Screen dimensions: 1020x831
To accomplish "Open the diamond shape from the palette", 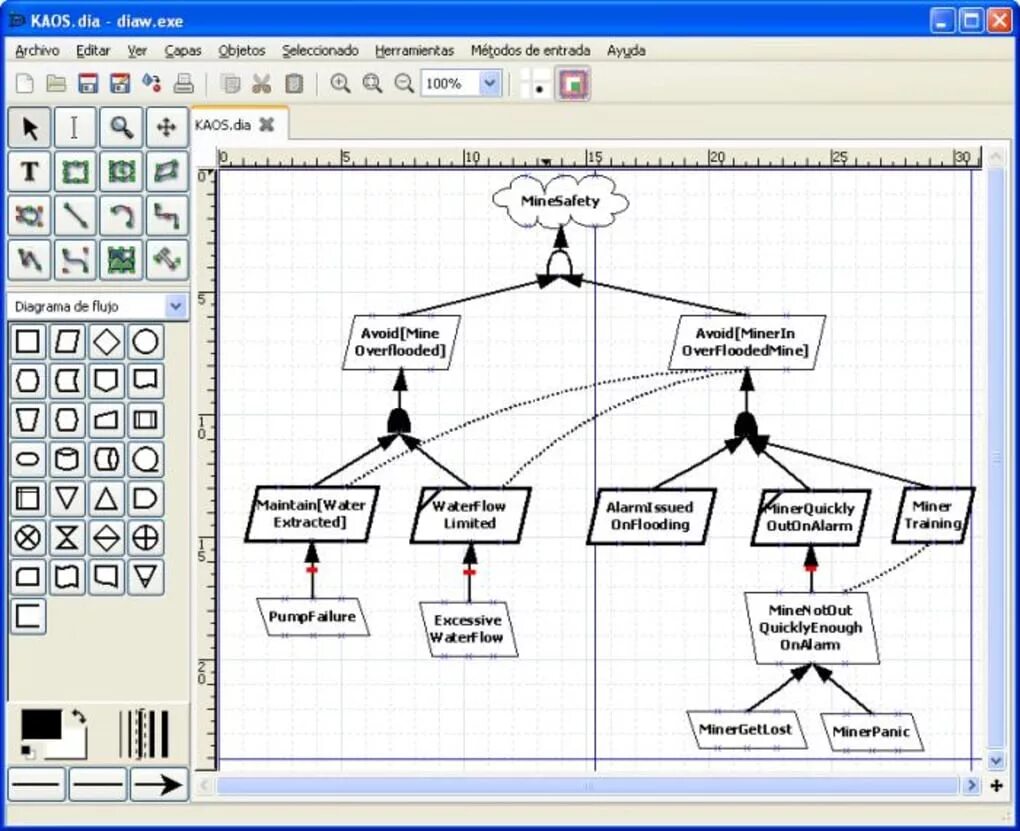I will click(107, 341).
